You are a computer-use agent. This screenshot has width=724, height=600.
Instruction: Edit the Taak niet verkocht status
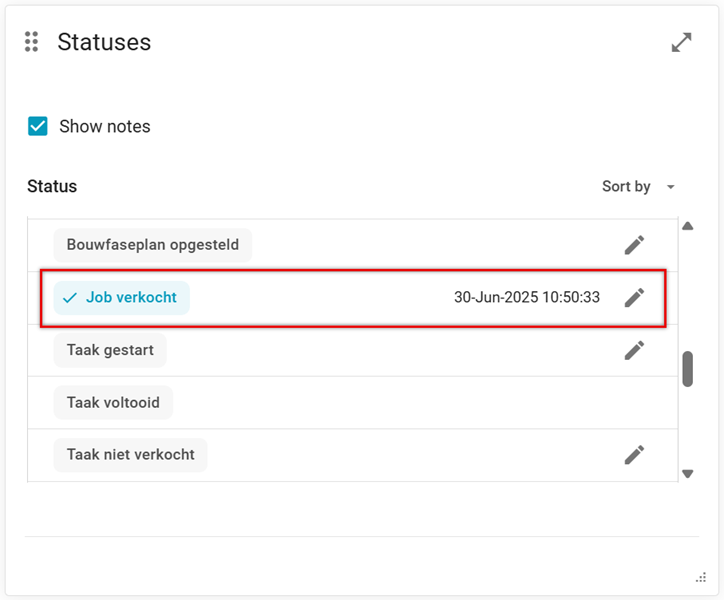point(634,455)
